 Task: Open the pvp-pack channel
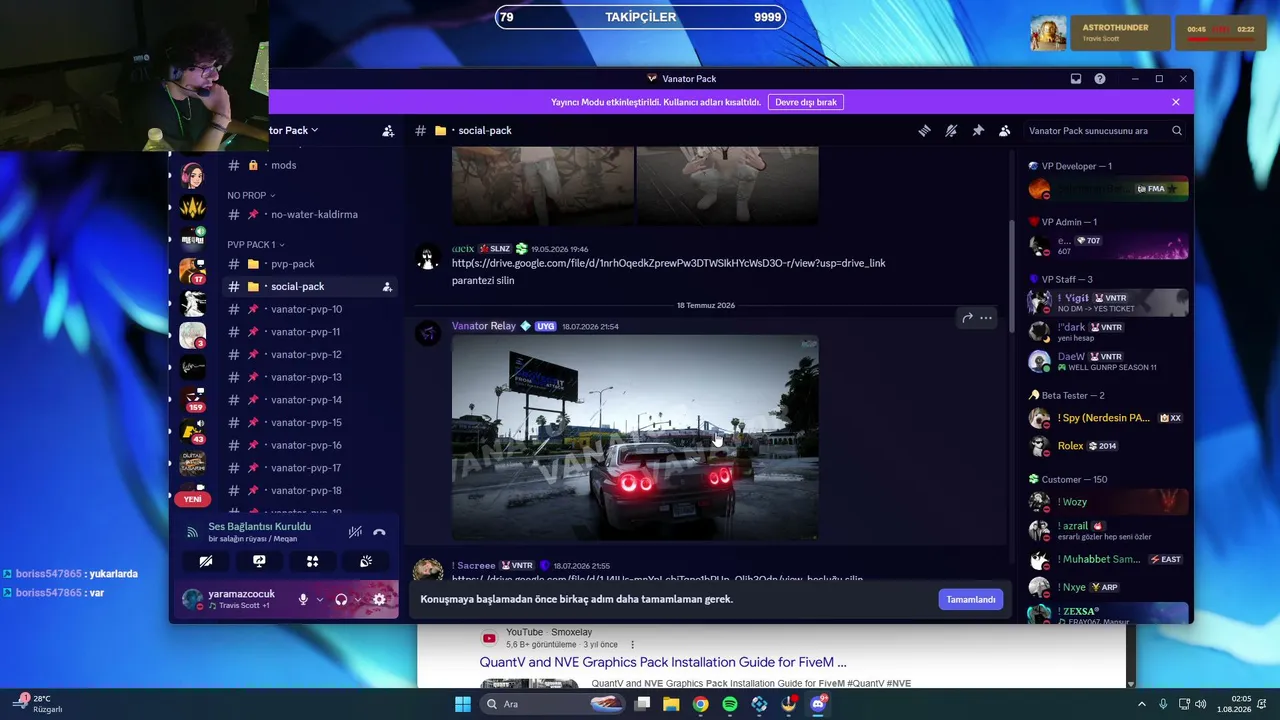click(310, 264)
